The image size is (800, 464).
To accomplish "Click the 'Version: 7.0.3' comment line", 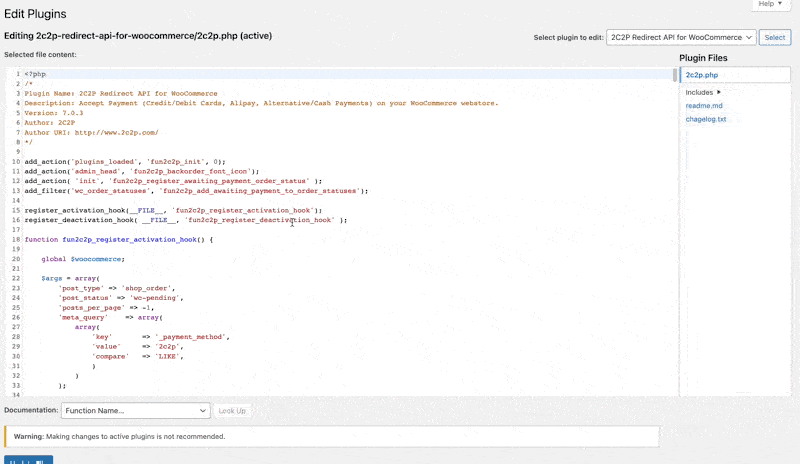I will [x=54, y=113].
